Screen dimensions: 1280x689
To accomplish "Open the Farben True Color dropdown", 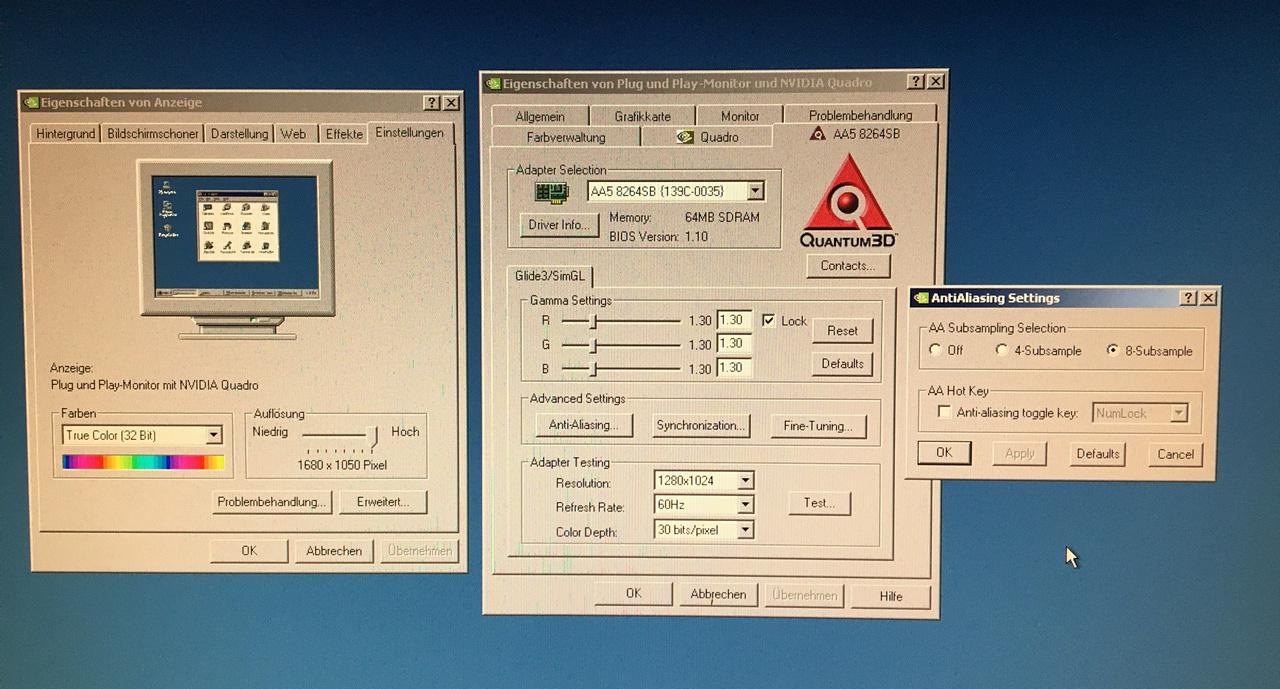I will tap(213, 435).
